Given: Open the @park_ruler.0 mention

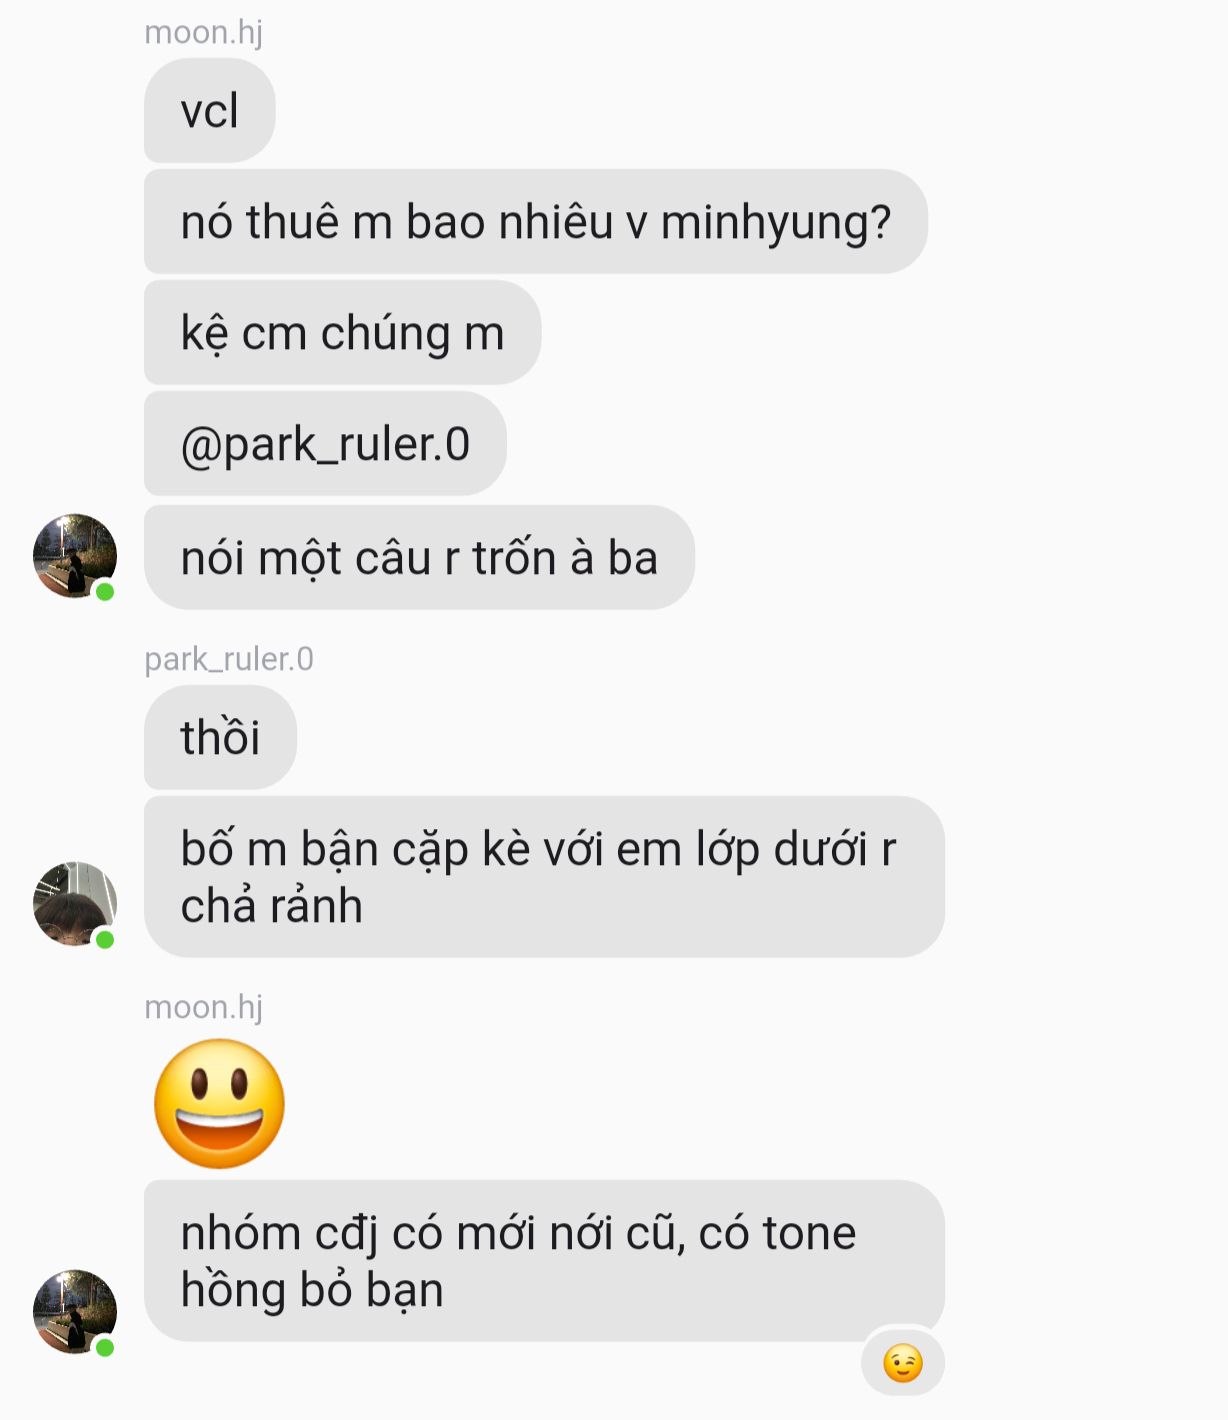Looking at the screenshot, I should (325, 444).
